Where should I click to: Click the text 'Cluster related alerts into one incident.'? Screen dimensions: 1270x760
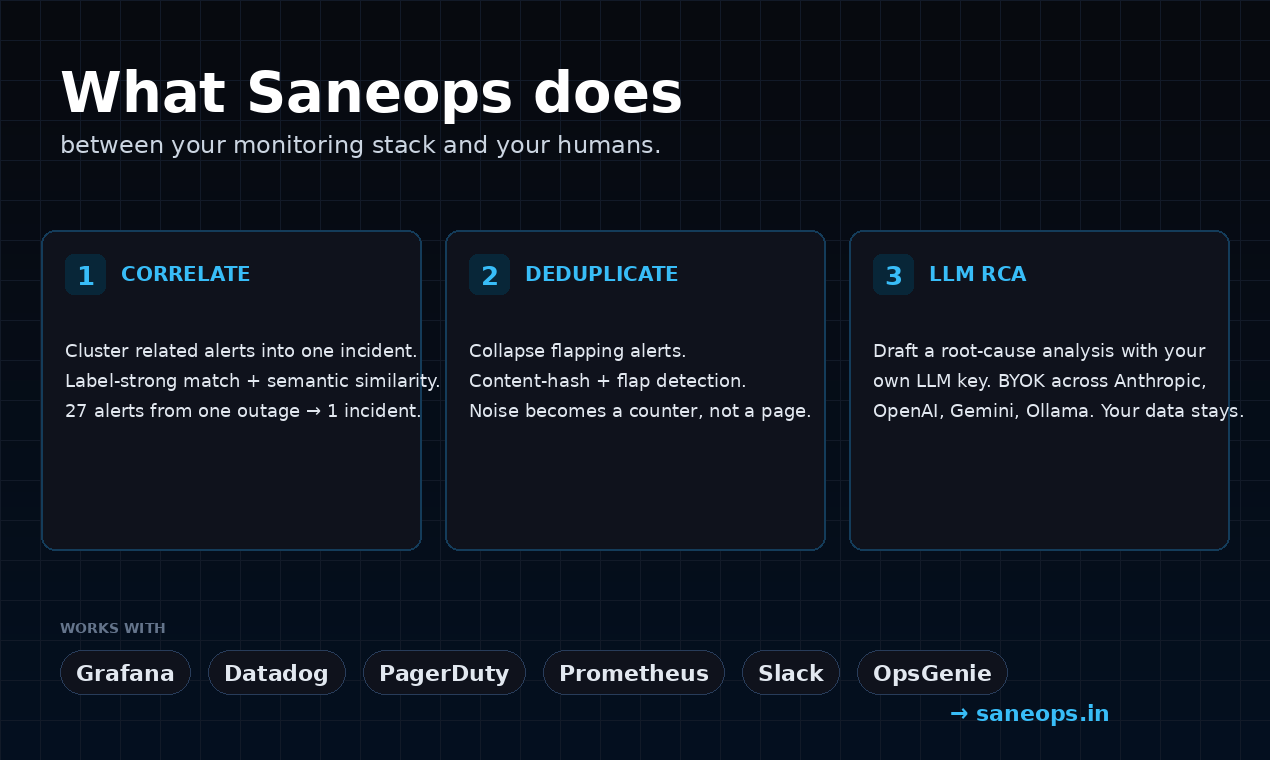(x=241, y=351)
